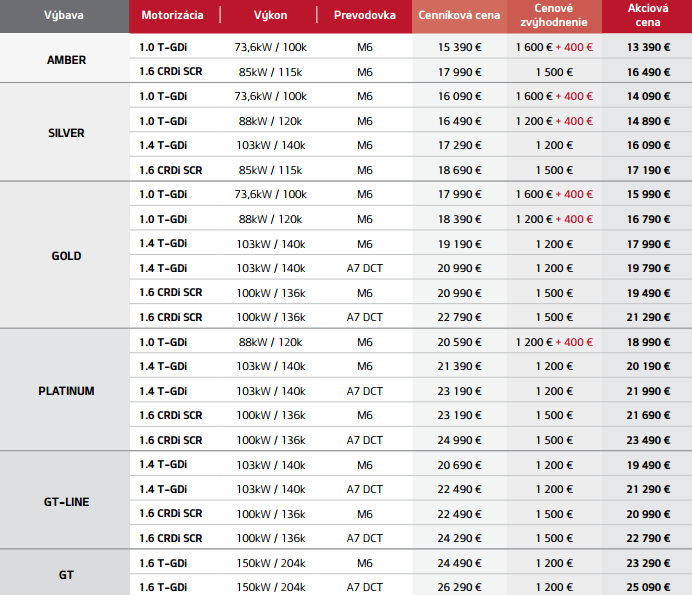Click the Výbava column header
Screen dimensions: 692x595
[65, 16]
